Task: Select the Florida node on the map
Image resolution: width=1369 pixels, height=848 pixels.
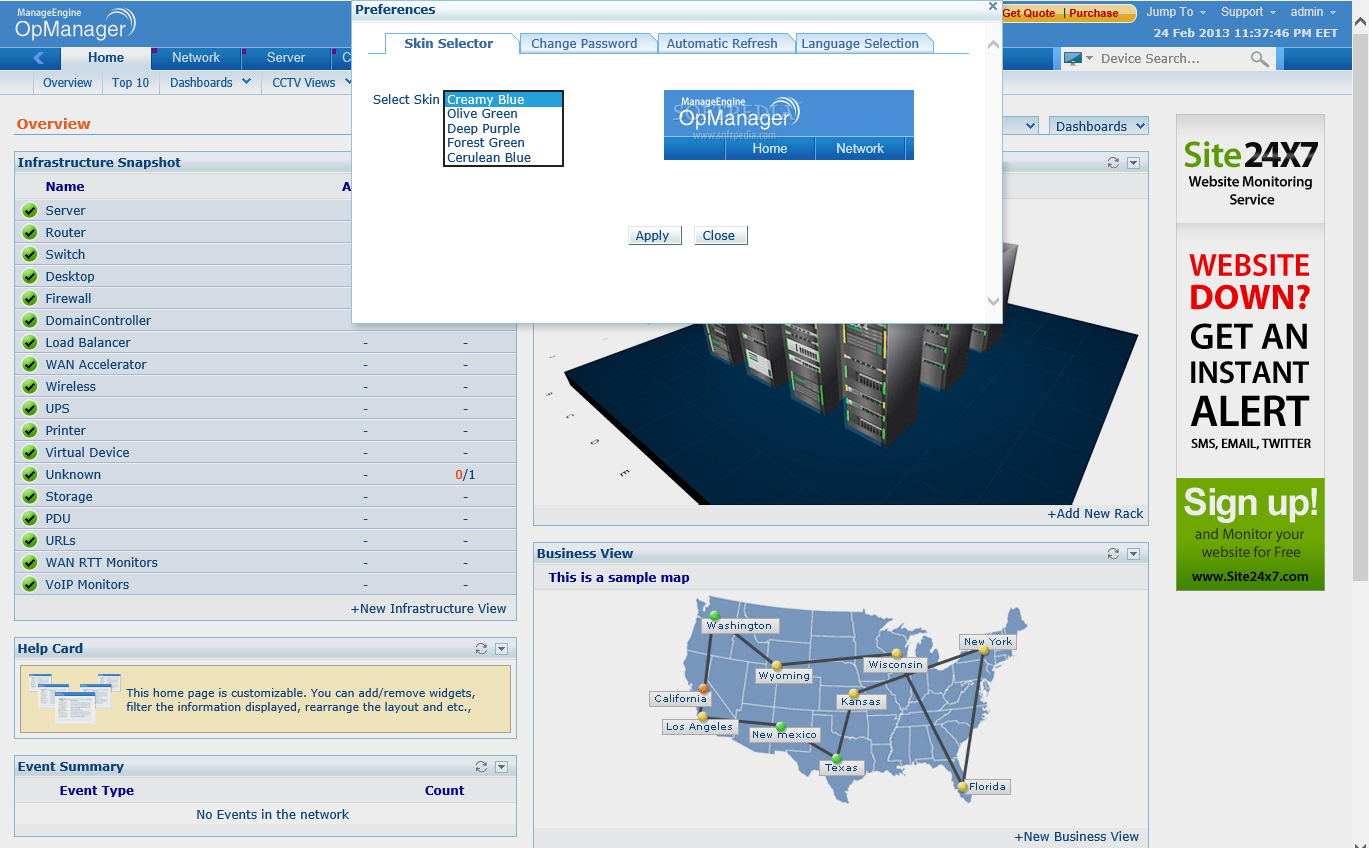Action: coord(962,786)
